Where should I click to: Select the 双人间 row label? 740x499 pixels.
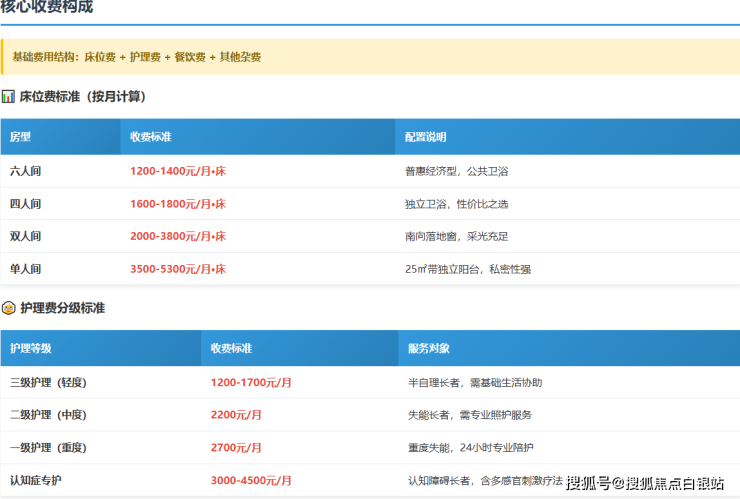(x=25, y=236)
